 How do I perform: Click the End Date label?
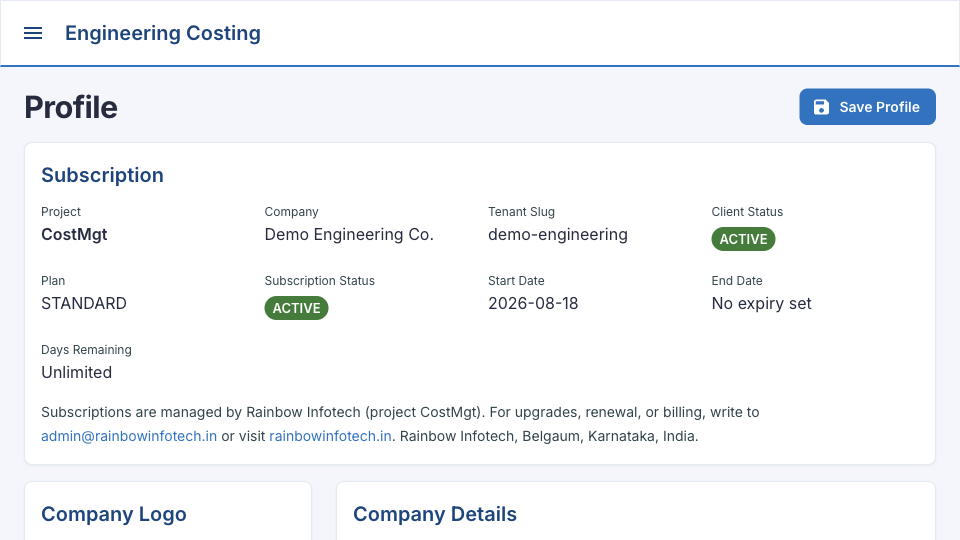click(737, 281)
